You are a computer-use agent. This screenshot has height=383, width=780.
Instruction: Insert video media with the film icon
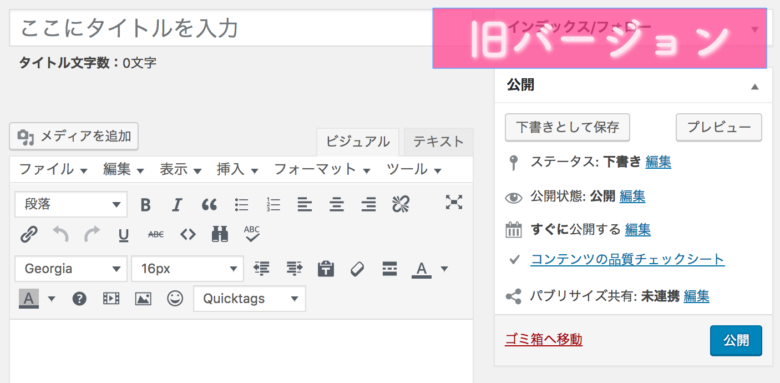point(111,298)
